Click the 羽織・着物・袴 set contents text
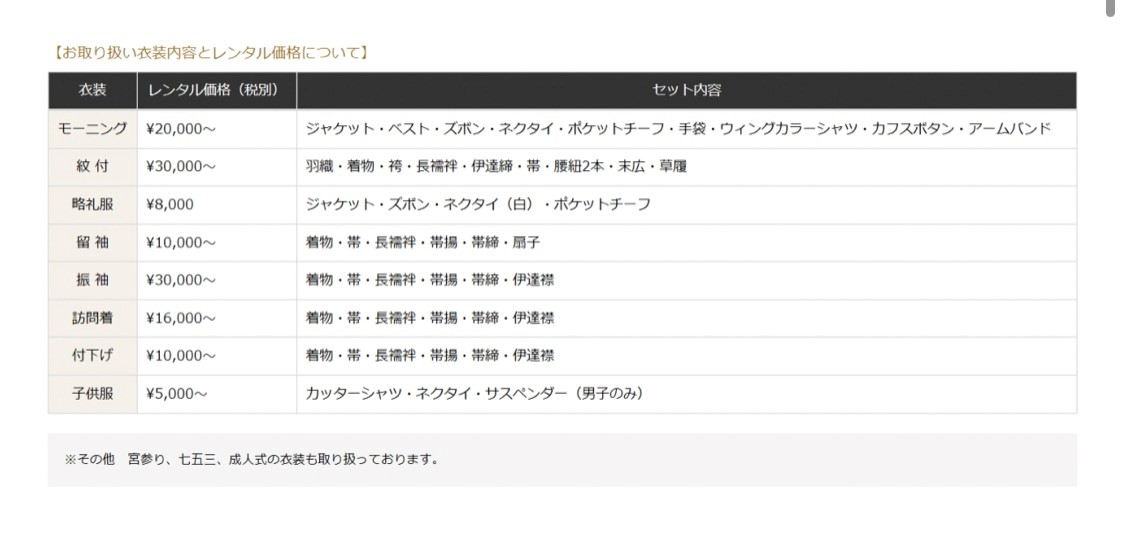The height and width of the screenshot is (539, 1124). click(x=496, y=167)
